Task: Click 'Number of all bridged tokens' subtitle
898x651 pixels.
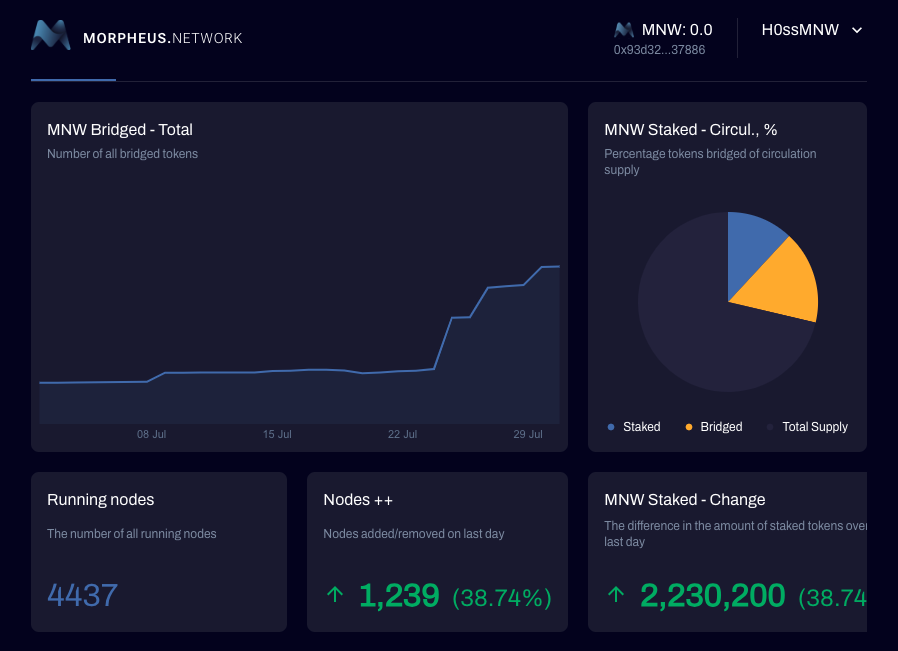Action: [123, 154]
